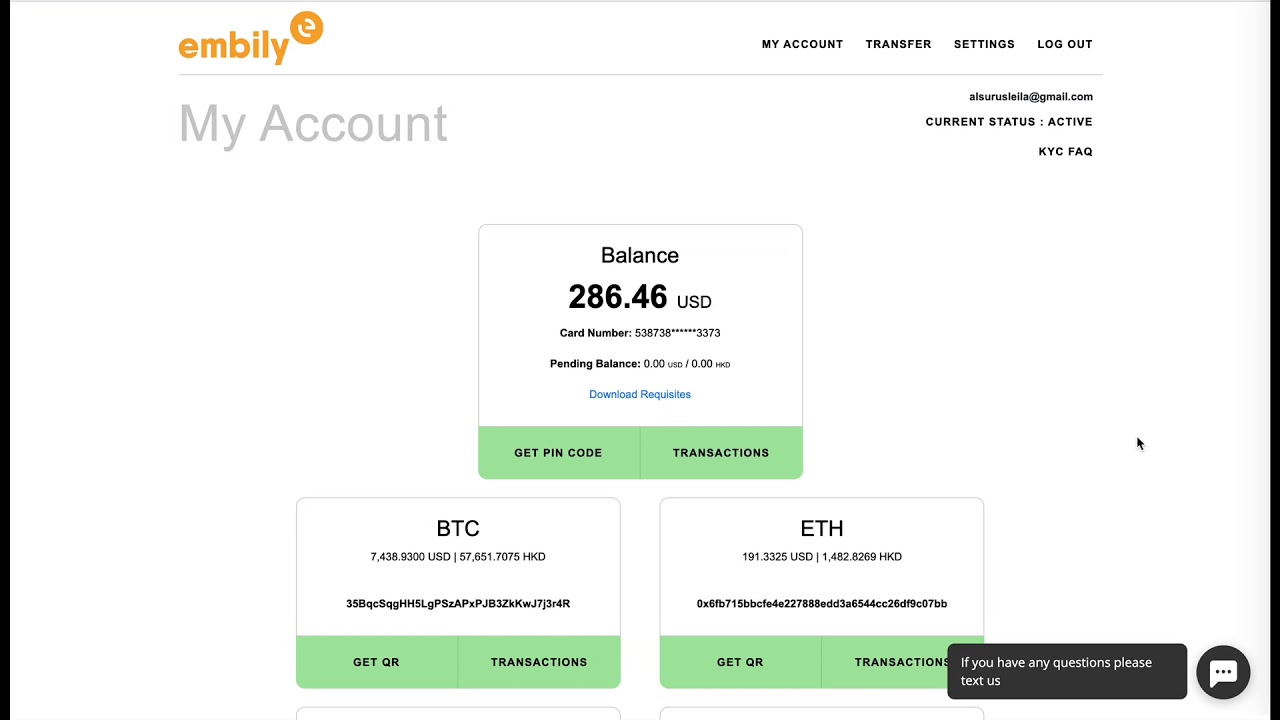1280x720 pixels.
Task: Open BTC wallet Transactions
Action: tap(539, 662)
